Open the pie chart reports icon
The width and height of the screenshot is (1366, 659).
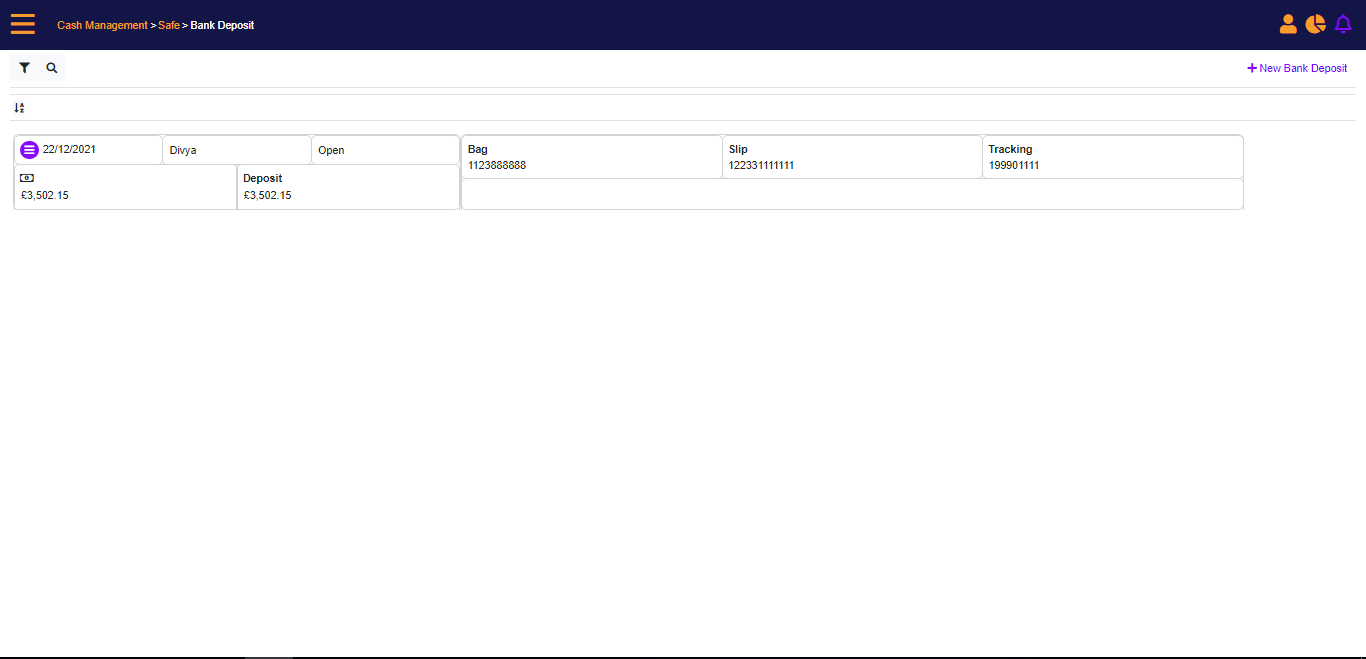coord(1315,24)
